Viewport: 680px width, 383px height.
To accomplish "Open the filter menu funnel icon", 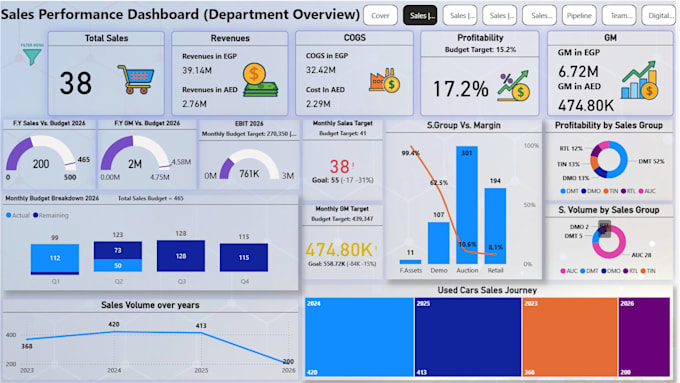I will click(32, 56).
